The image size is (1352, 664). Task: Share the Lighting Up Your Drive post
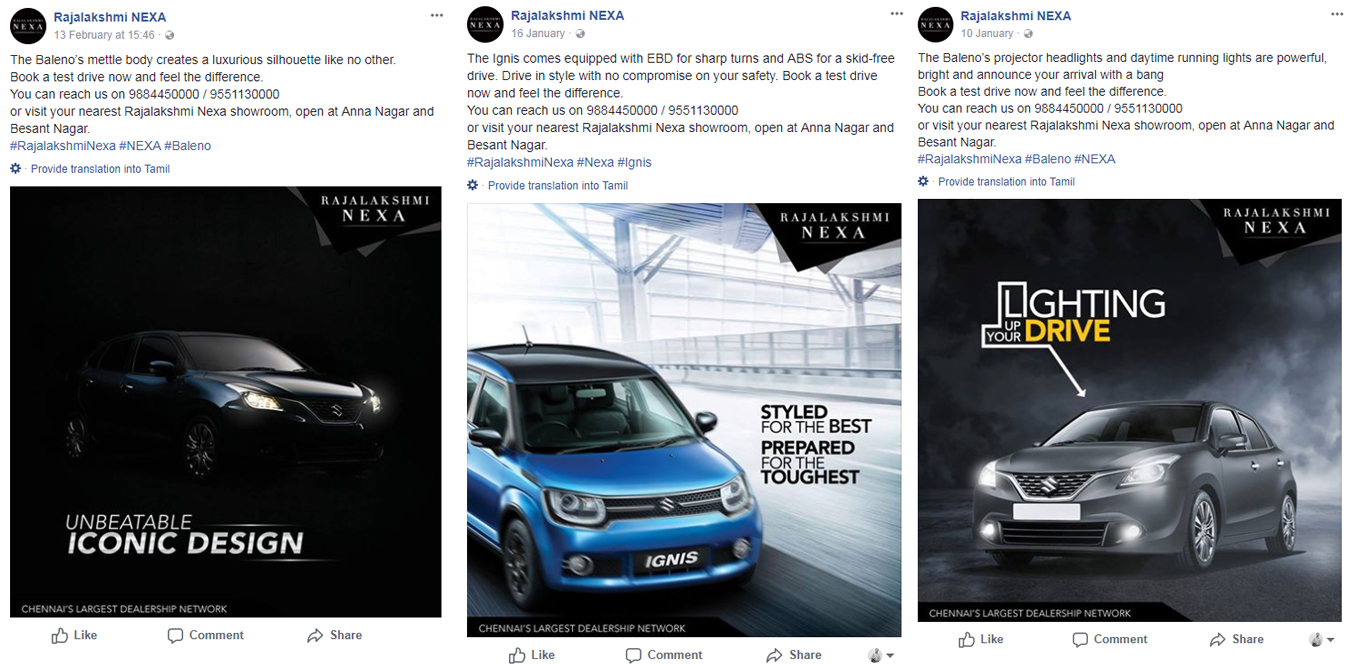(x=1236, y=639)
